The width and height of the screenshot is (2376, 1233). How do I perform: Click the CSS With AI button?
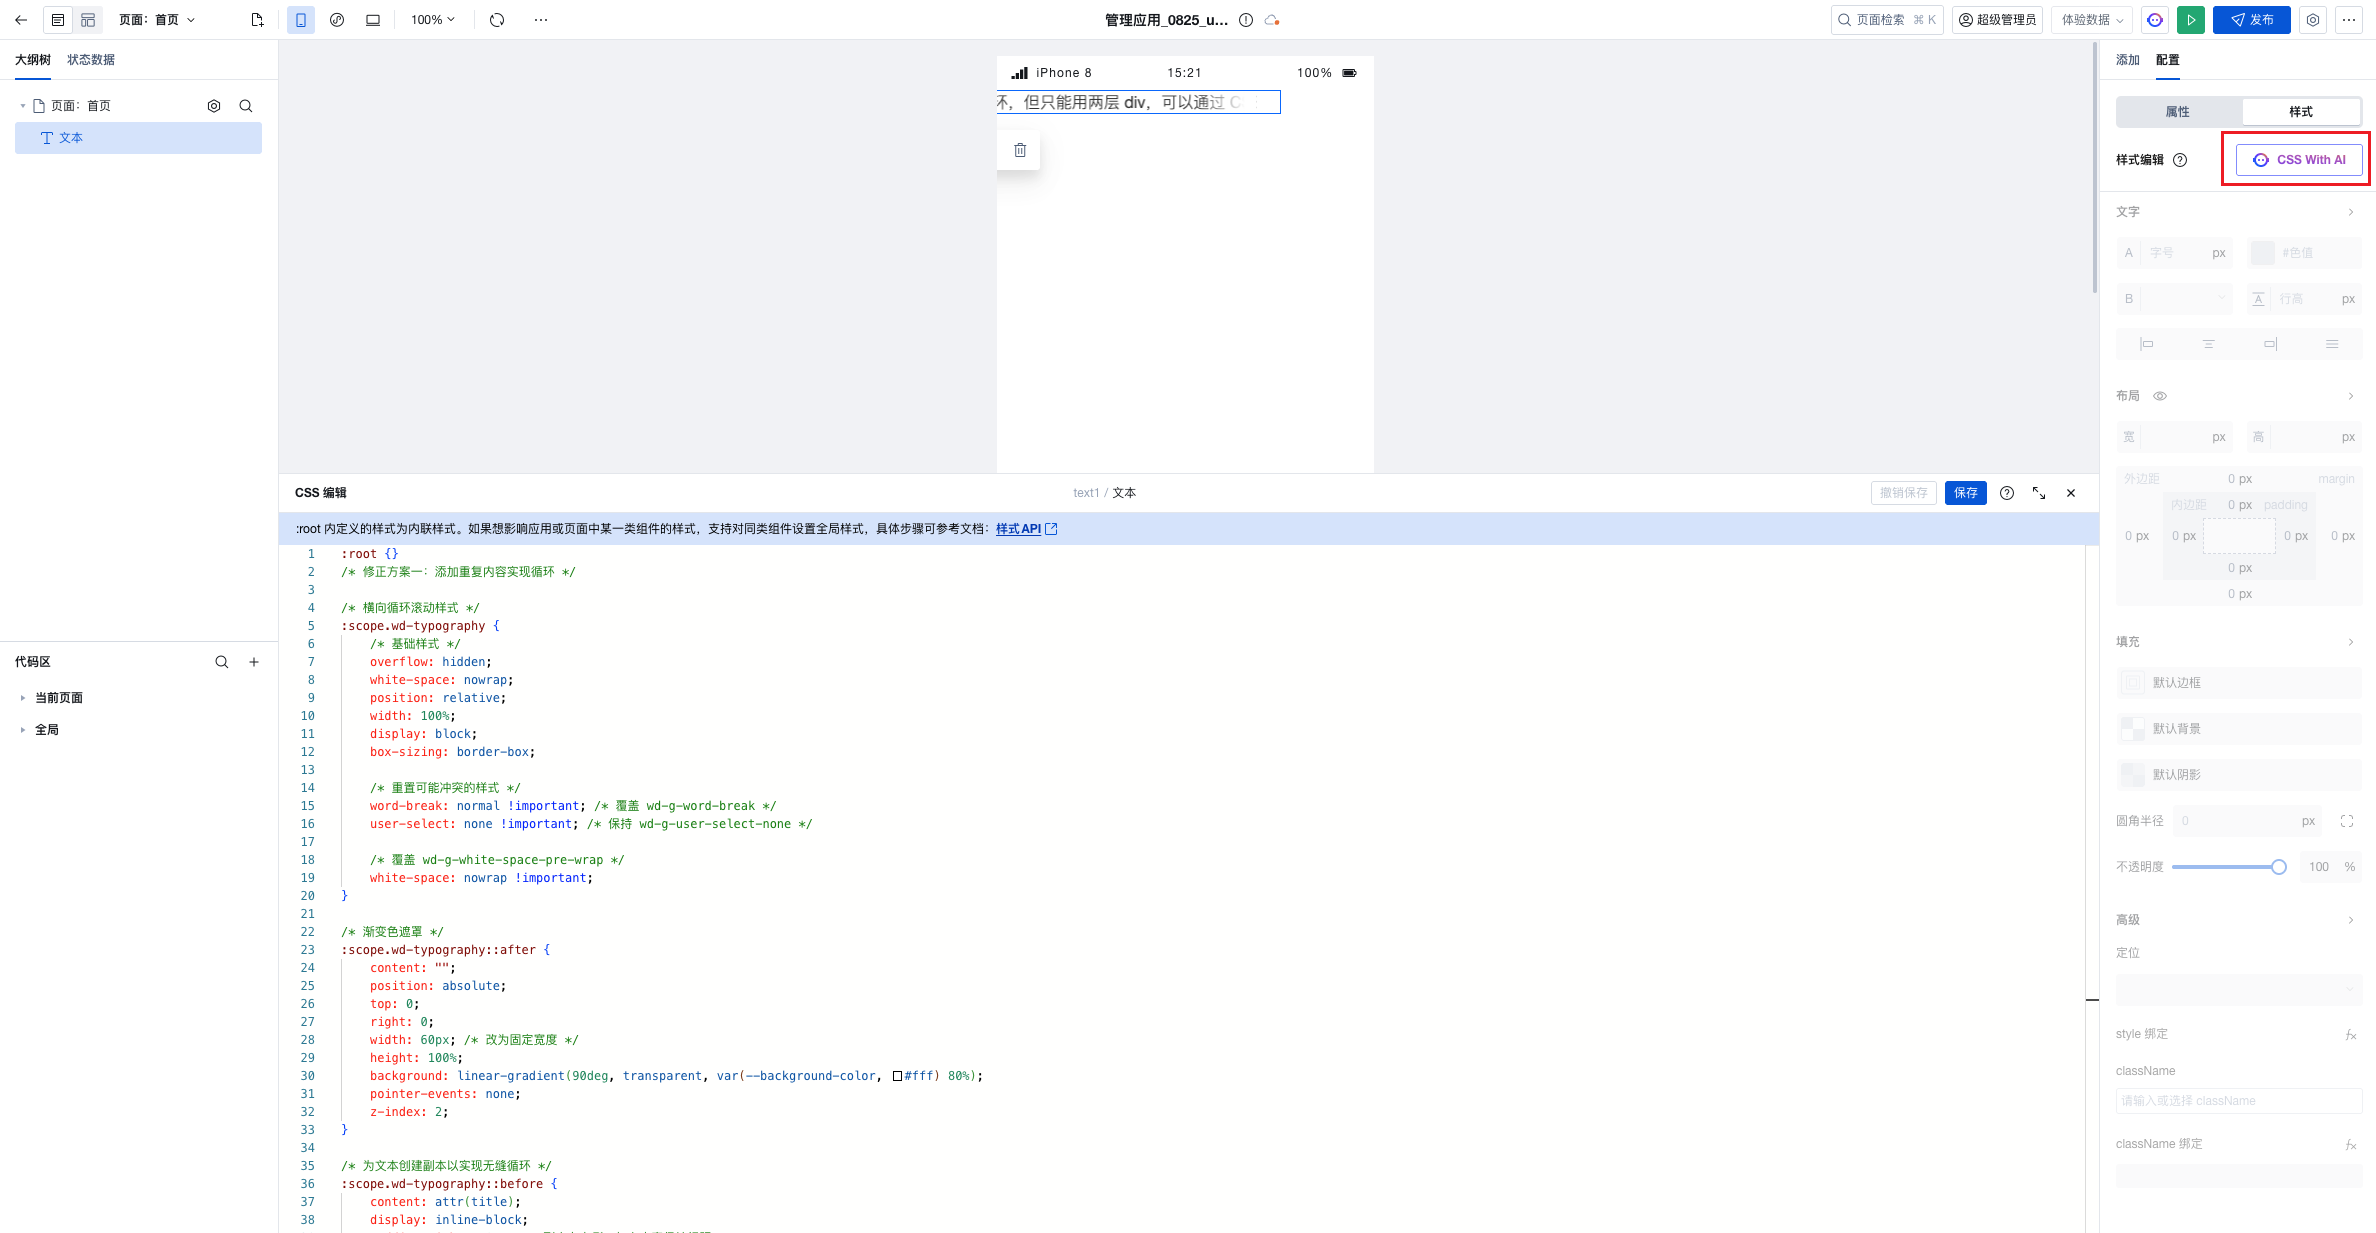click(2299, 160)
